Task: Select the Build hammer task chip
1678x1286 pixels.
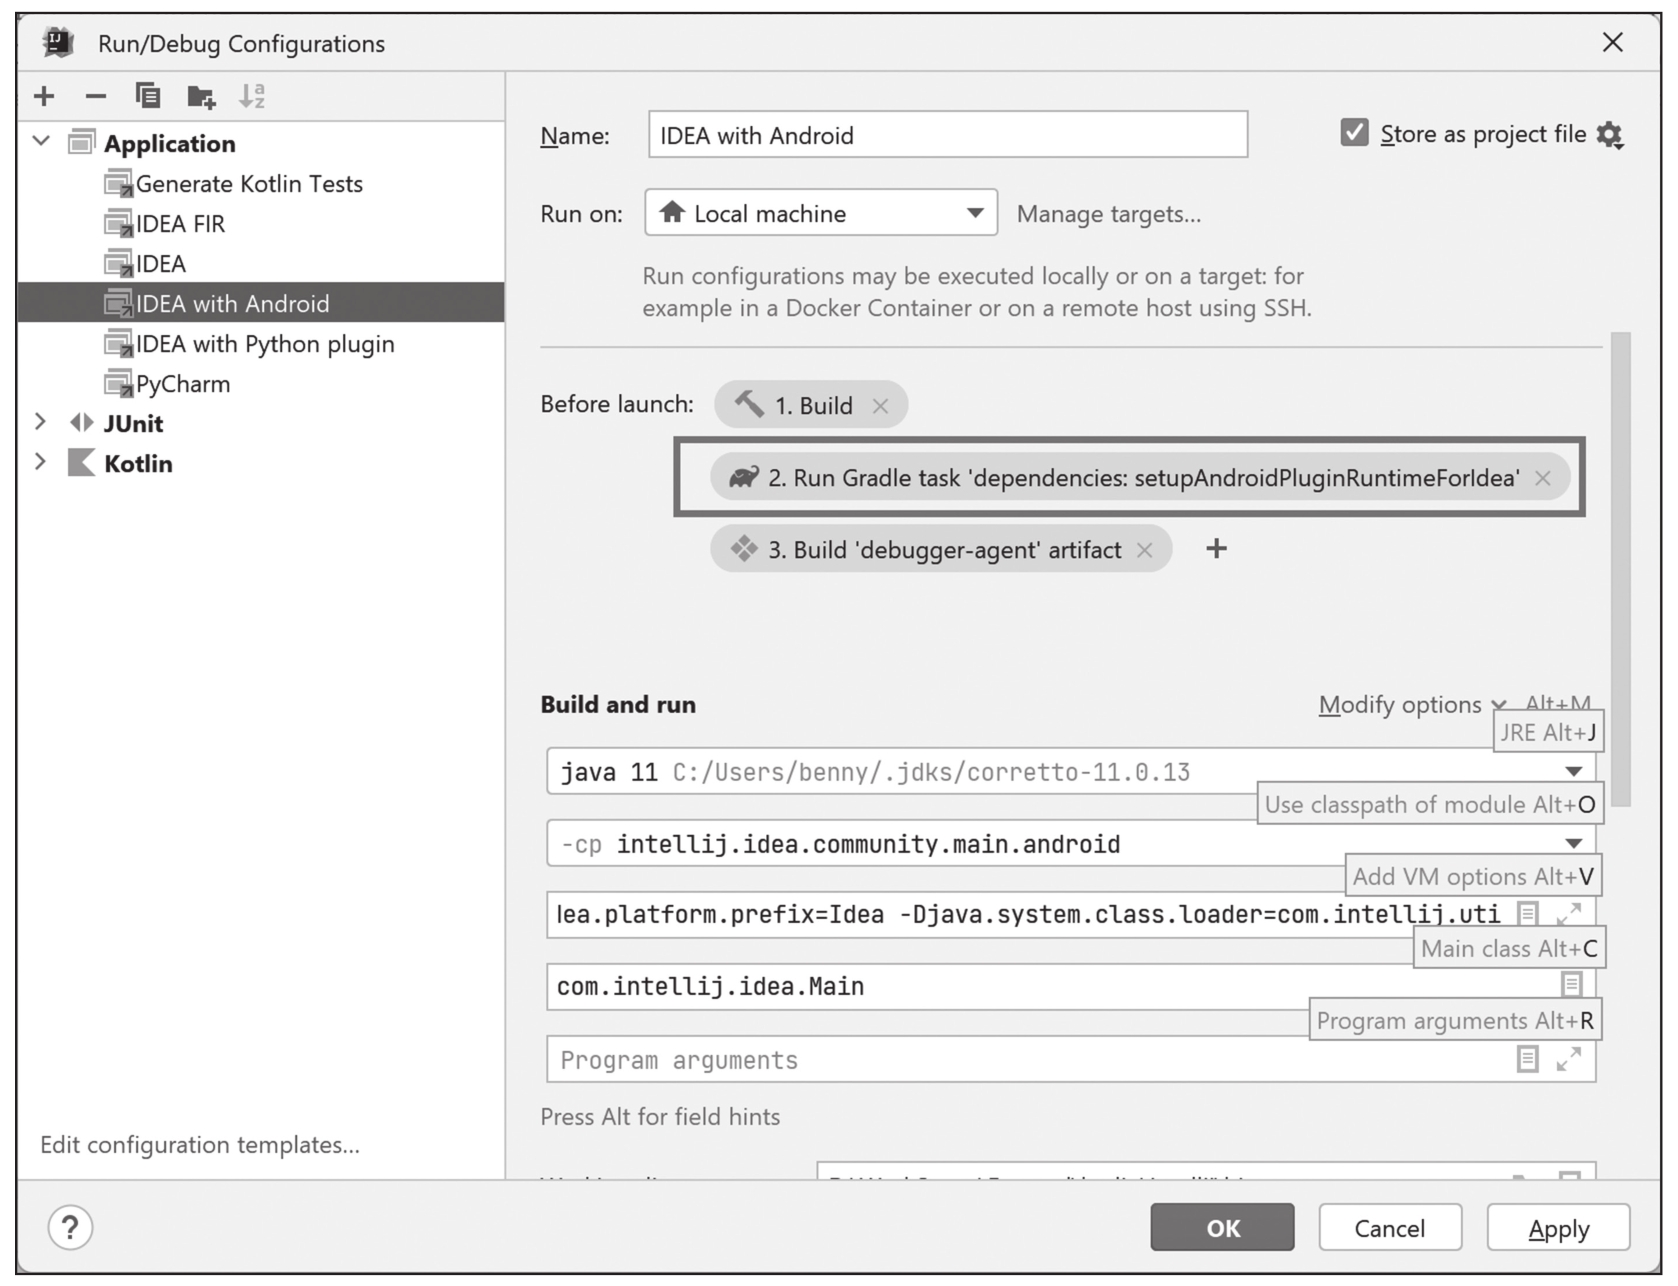Action: coord(810,405)
